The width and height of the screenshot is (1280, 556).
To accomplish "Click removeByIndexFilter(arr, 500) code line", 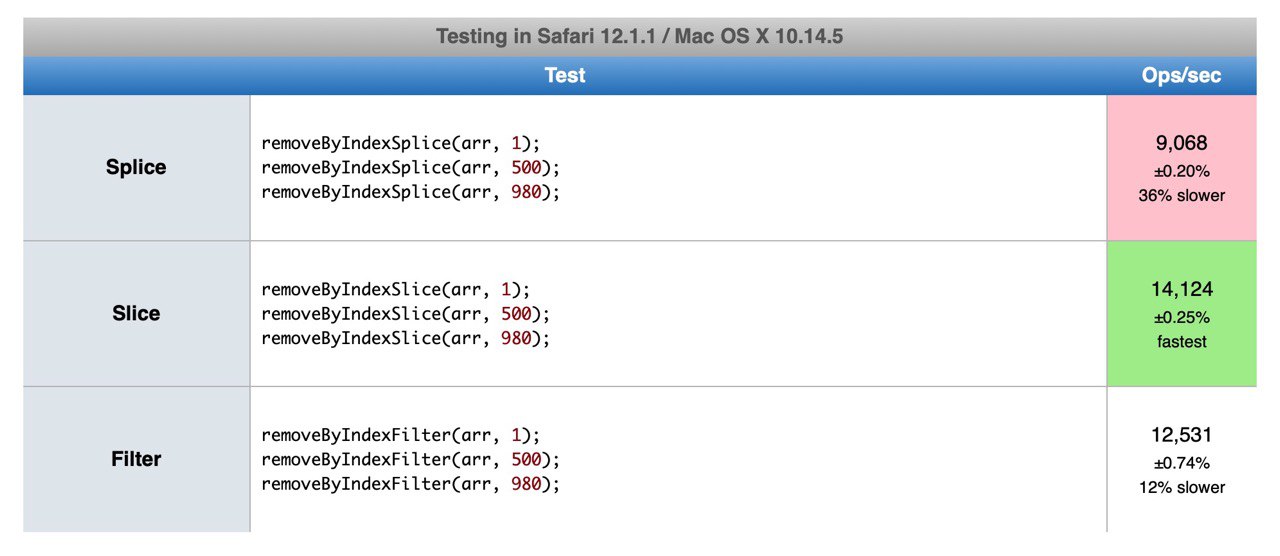I will coord(411,460).
